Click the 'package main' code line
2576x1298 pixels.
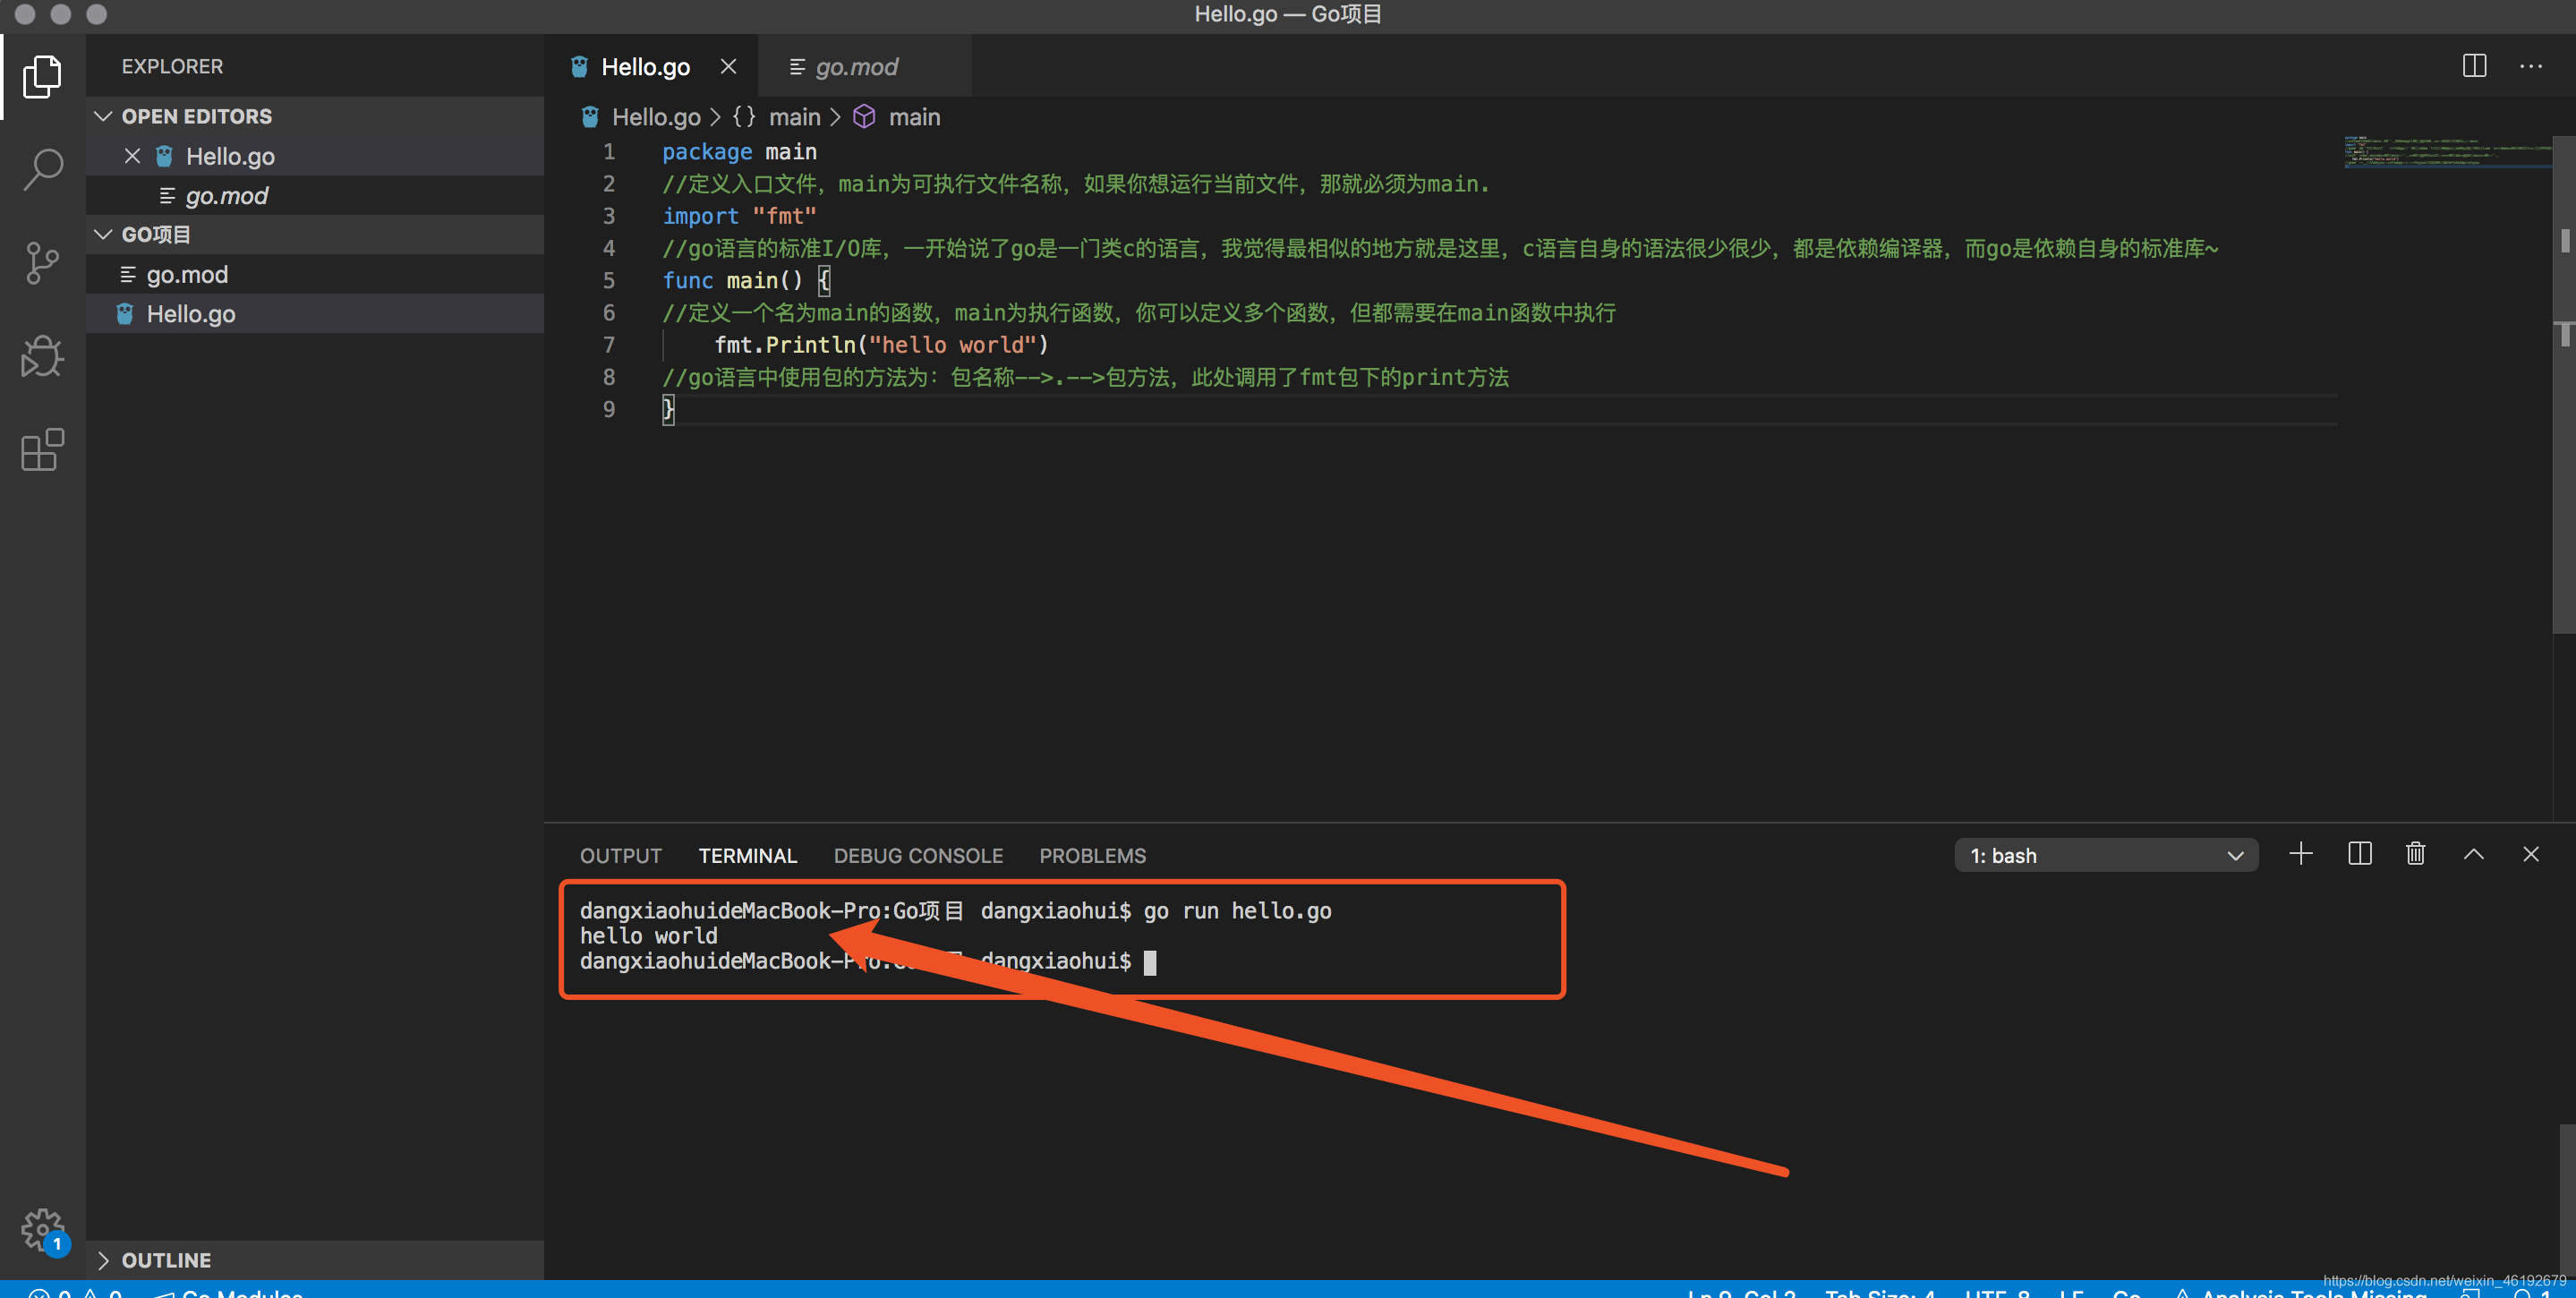[x=739, y=152]
